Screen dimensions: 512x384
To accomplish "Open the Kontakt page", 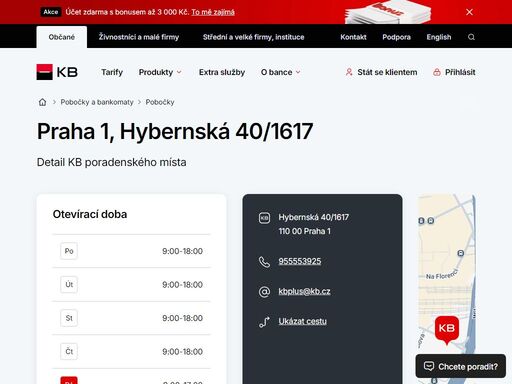I will [353, 37].
